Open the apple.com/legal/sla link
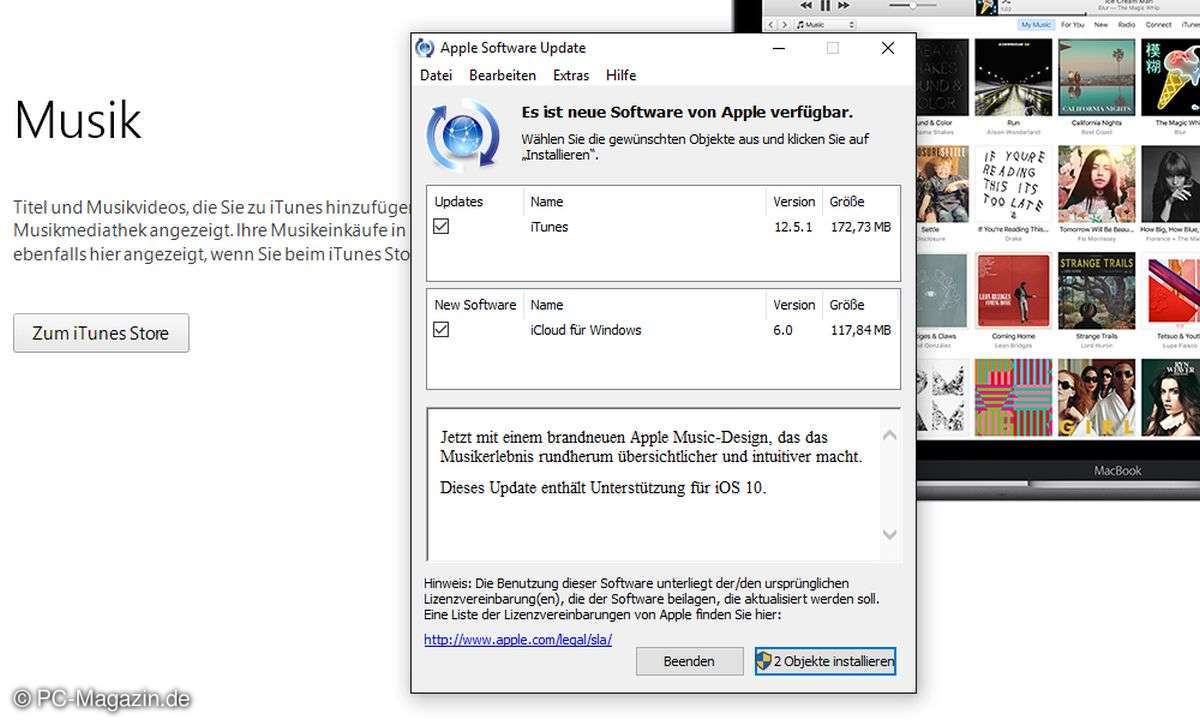The height and width of the screenshot is (720, 1200). coord(518,639)
